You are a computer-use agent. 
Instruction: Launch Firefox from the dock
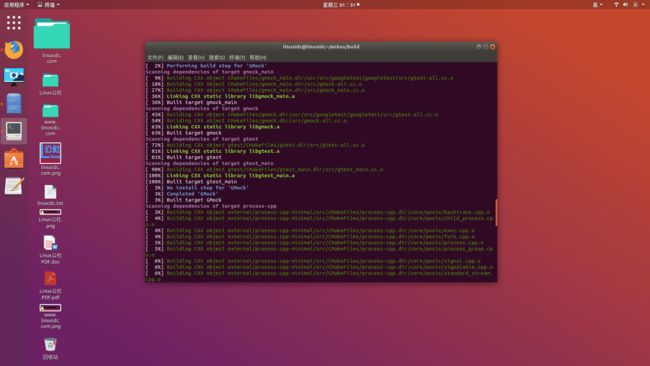coord(14,50)
